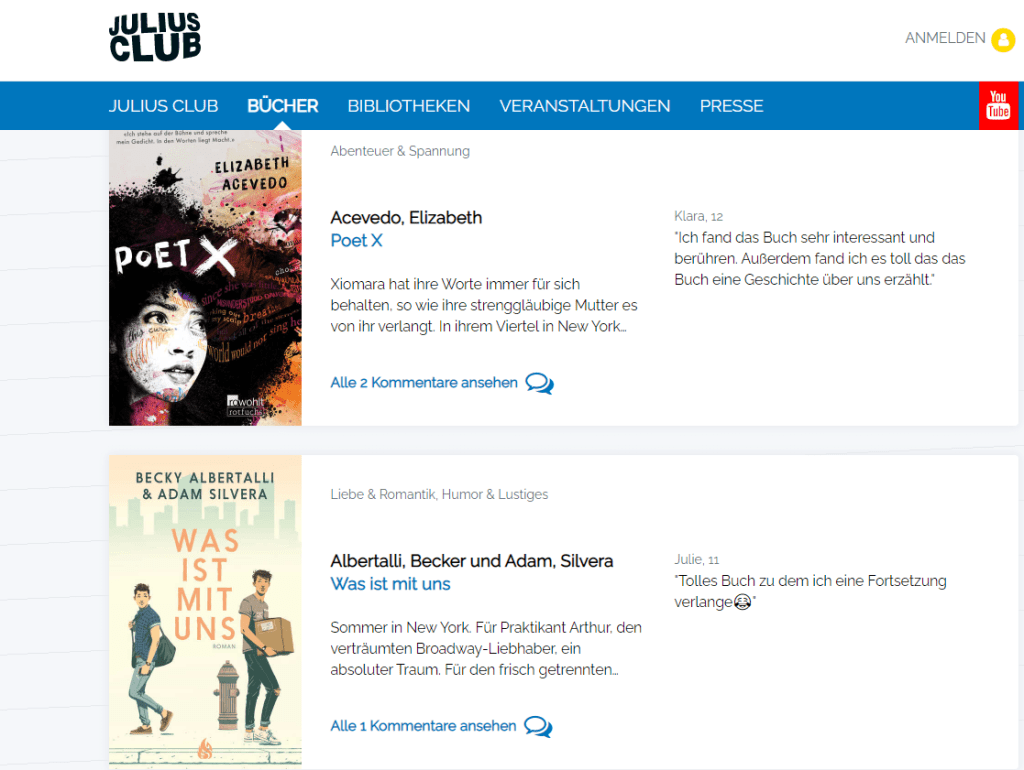The height and width of the screenshot is (770, 1024).
Task: Click speech bubble icon beside Alle 2 Kommentare
Action: pyautogui.click(x=539, y=383)
